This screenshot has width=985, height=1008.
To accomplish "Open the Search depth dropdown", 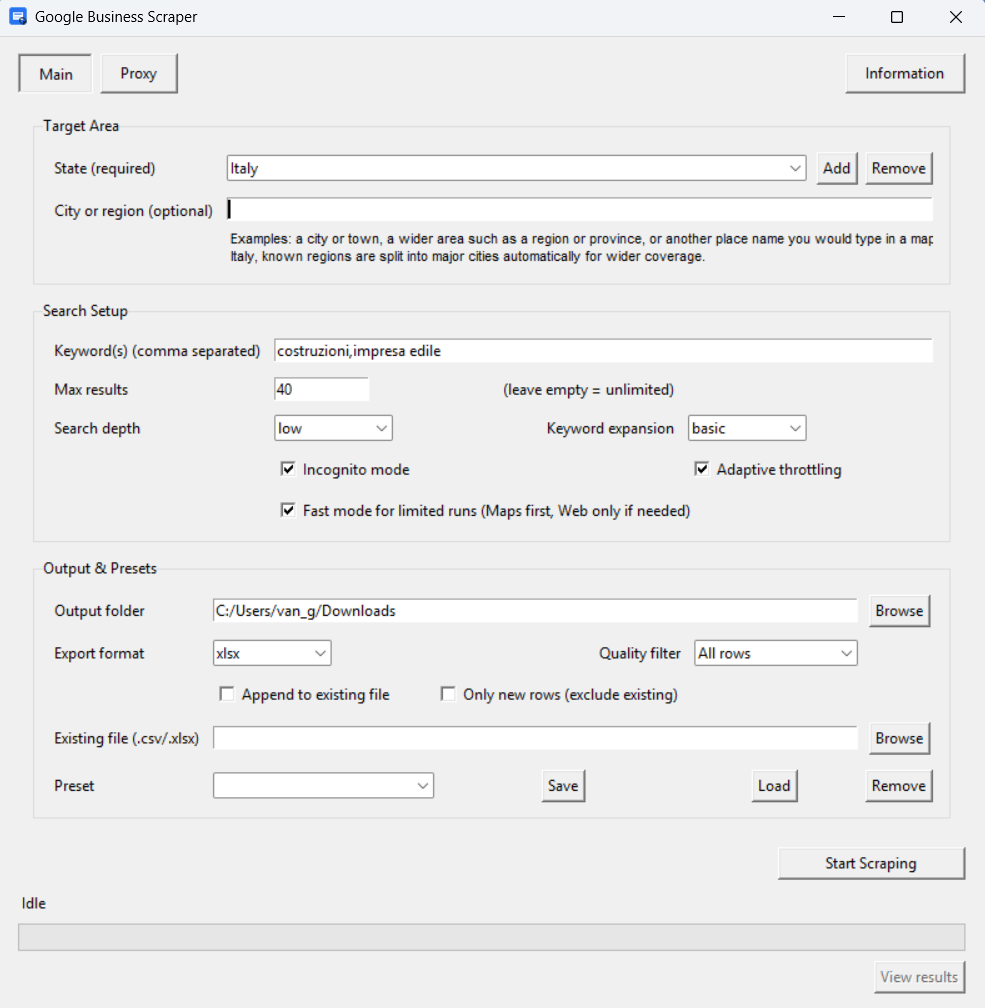I will (x=334, y=429).
